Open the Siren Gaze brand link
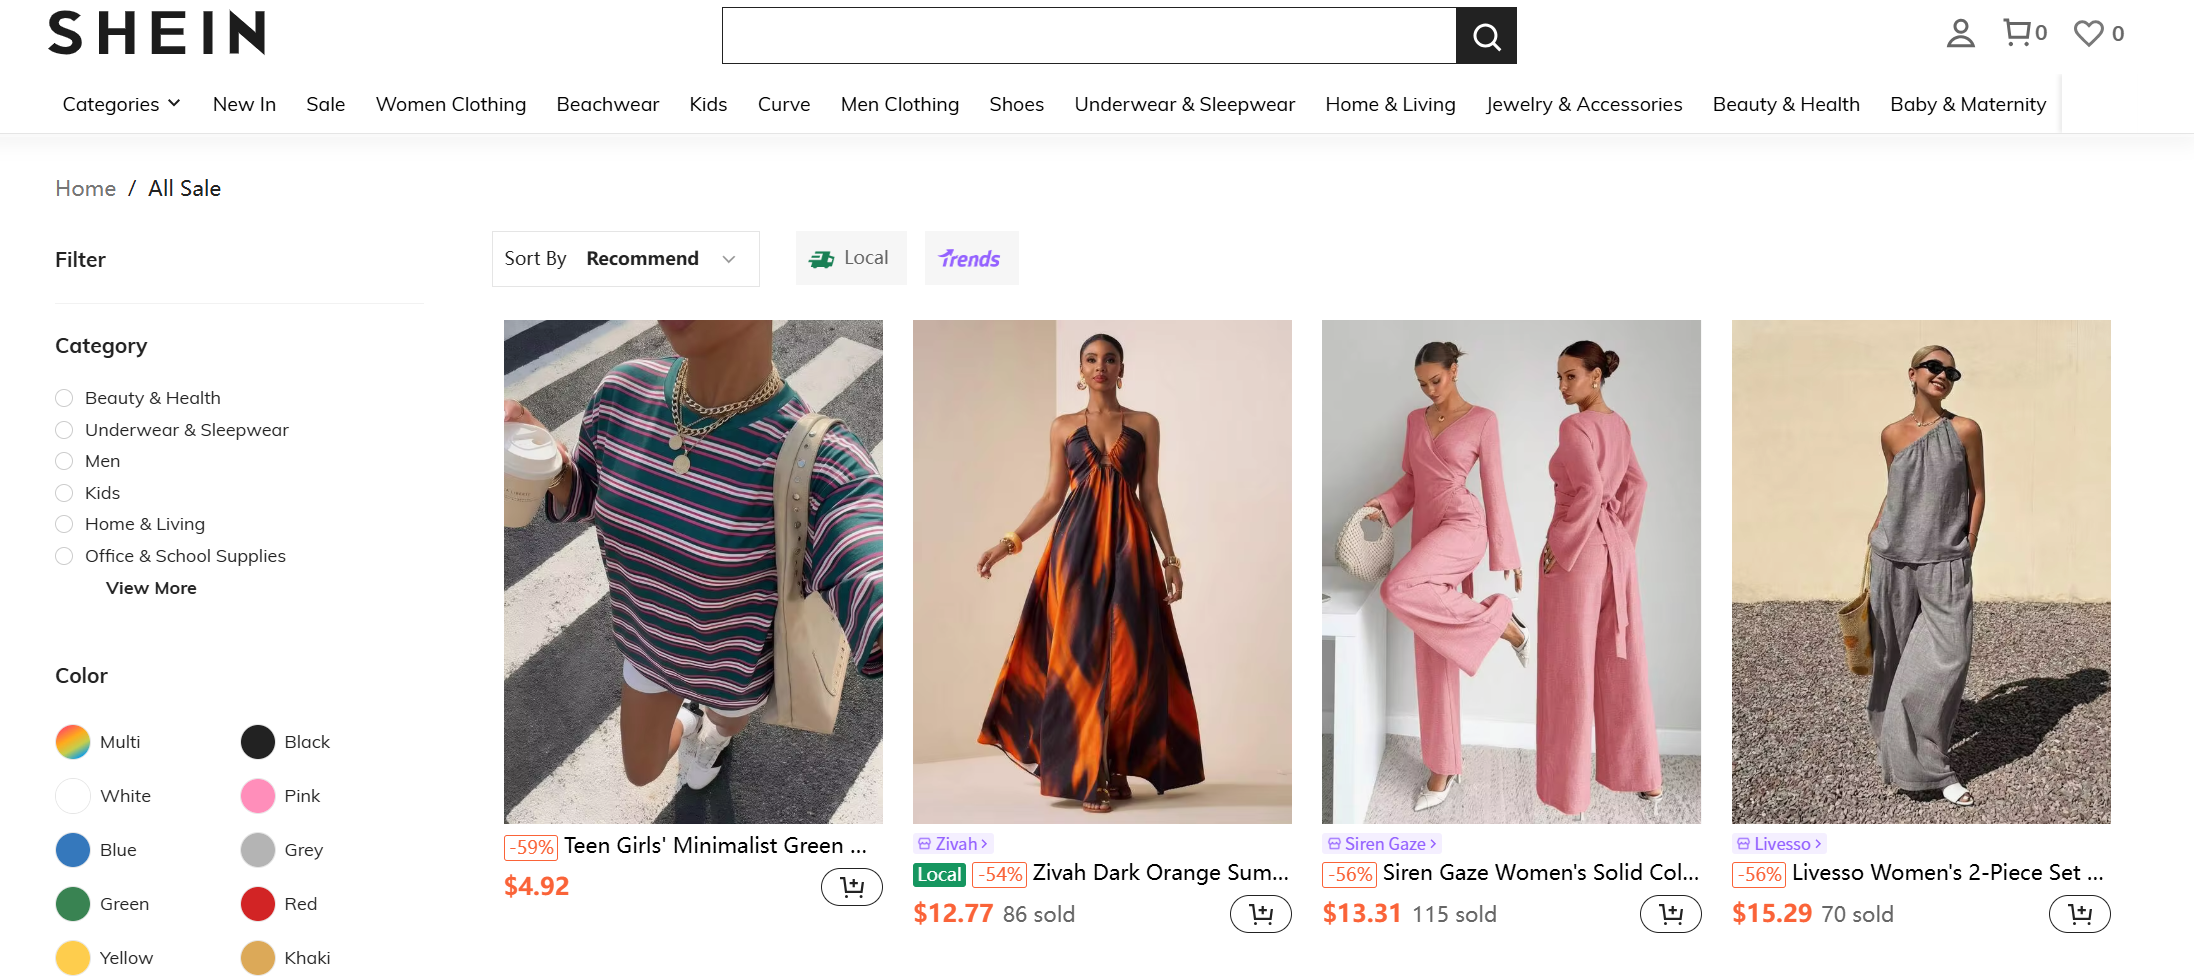 click(x=1382, y=844)
